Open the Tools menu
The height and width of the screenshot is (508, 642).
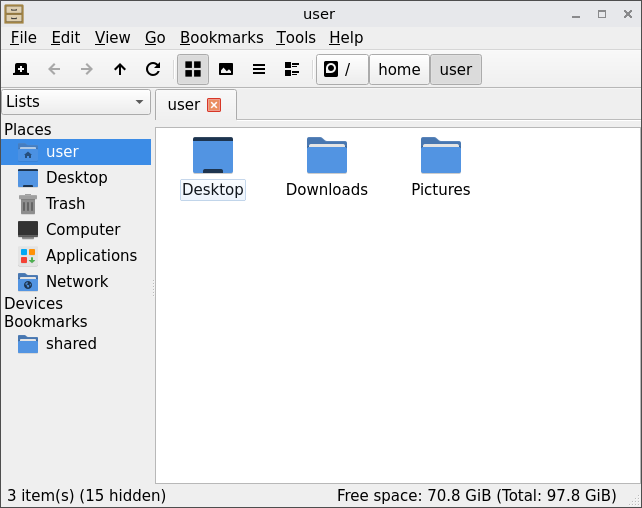296,37
